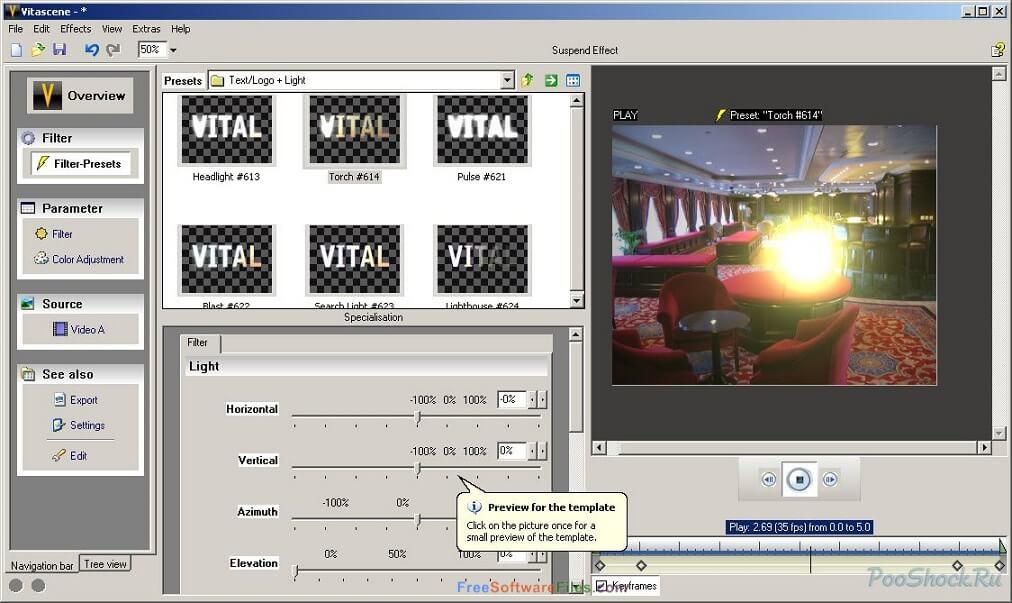
Task: Select the Search Light #623 preset thumbnail
Action: [x=354, y=260]
